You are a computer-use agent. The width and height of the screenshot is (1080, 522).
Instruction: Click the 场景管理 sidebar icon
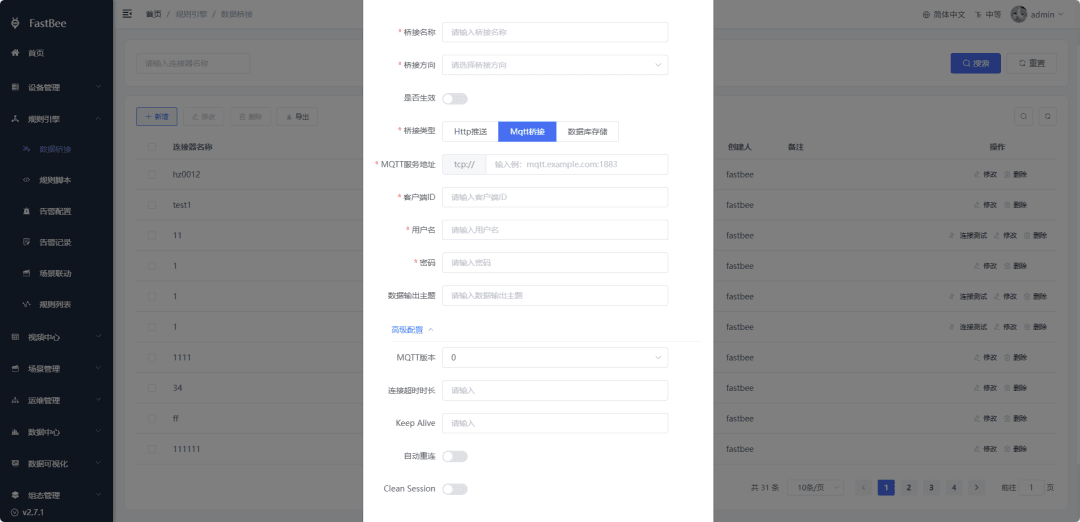[15, 369]
